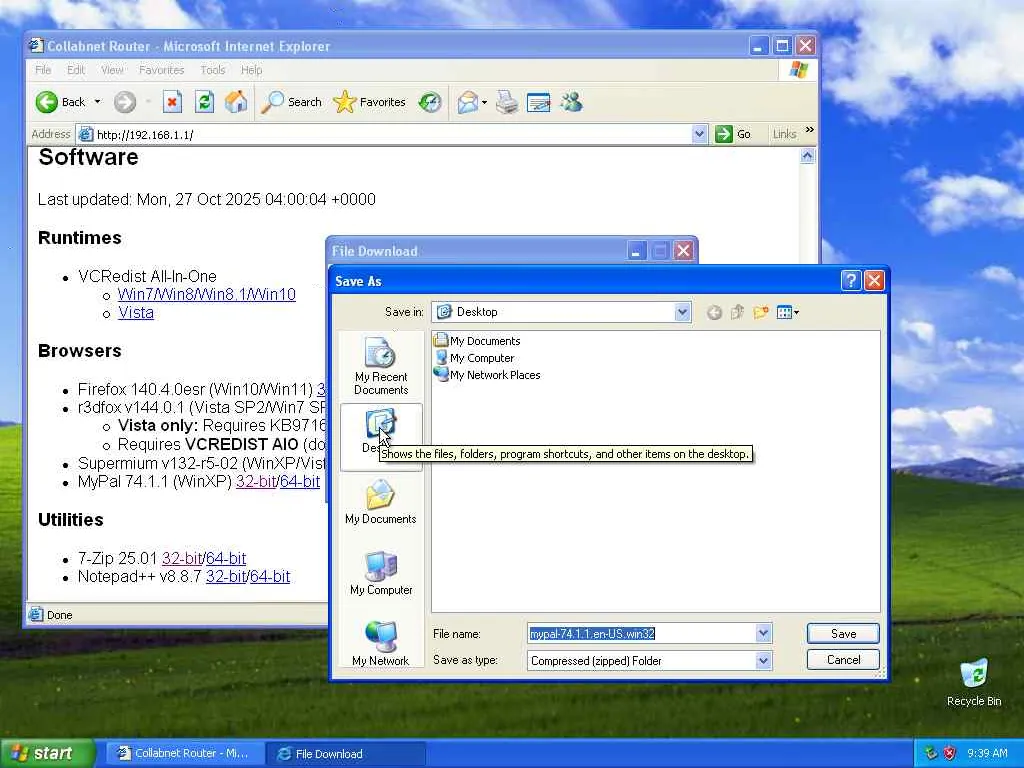1024x768 pixels.
Task: Open the Vista VCRedist link
Action: click(136, 313)
